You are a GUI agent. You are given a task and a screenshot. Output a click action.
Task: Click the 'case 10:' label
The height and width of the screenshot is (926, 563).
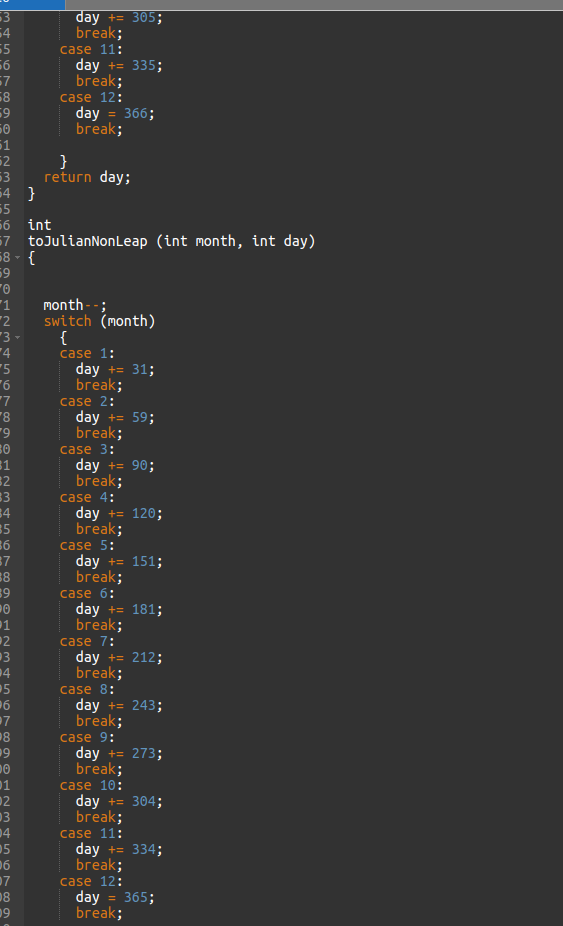click(91, 785)
